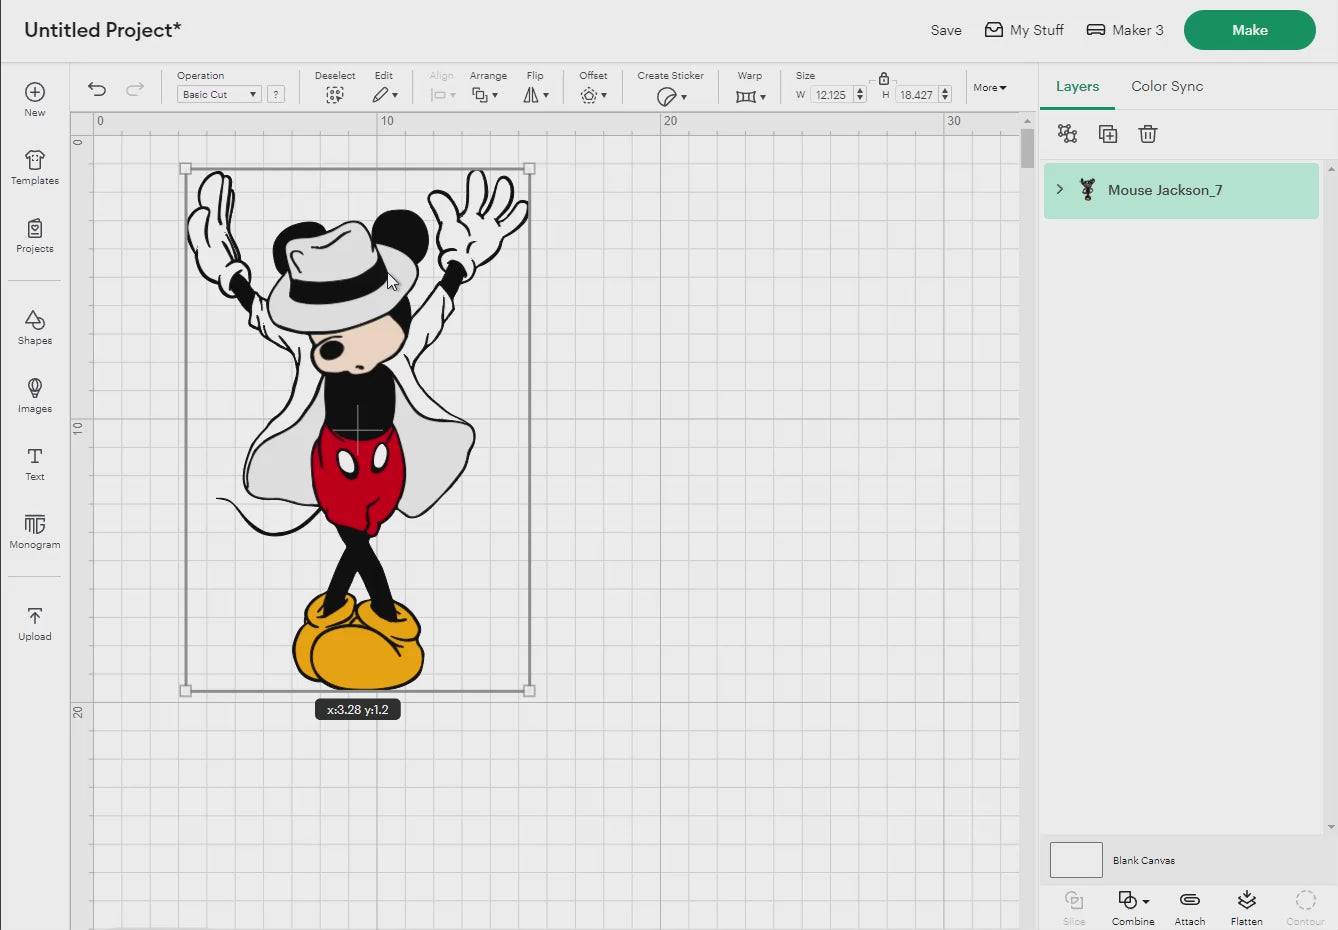Screen dimensions: 1338x930
Task: Open the Combine menu
Action: pyautogui.click(x=1133, y=908)
